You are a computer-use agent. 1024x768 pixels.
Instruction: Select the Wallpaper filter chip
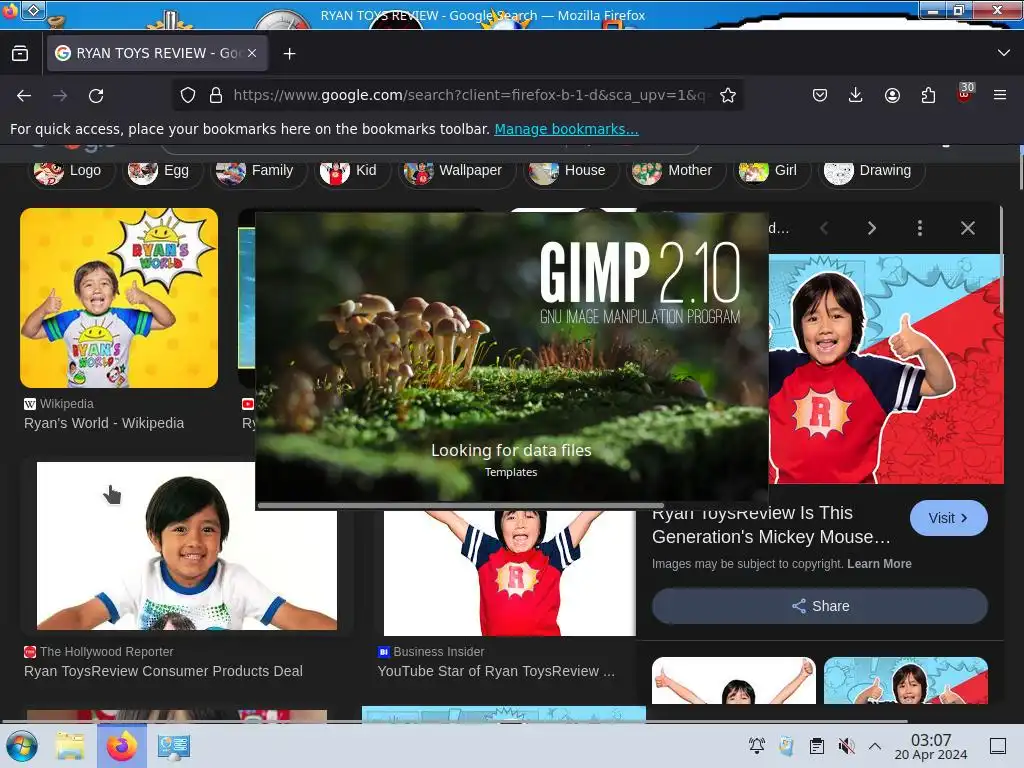[456, 170]
